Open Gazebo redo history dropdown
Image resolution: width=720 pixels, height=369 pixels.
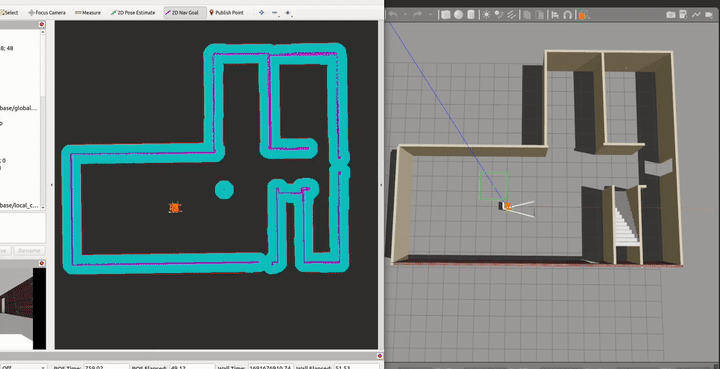click(430, 15)
